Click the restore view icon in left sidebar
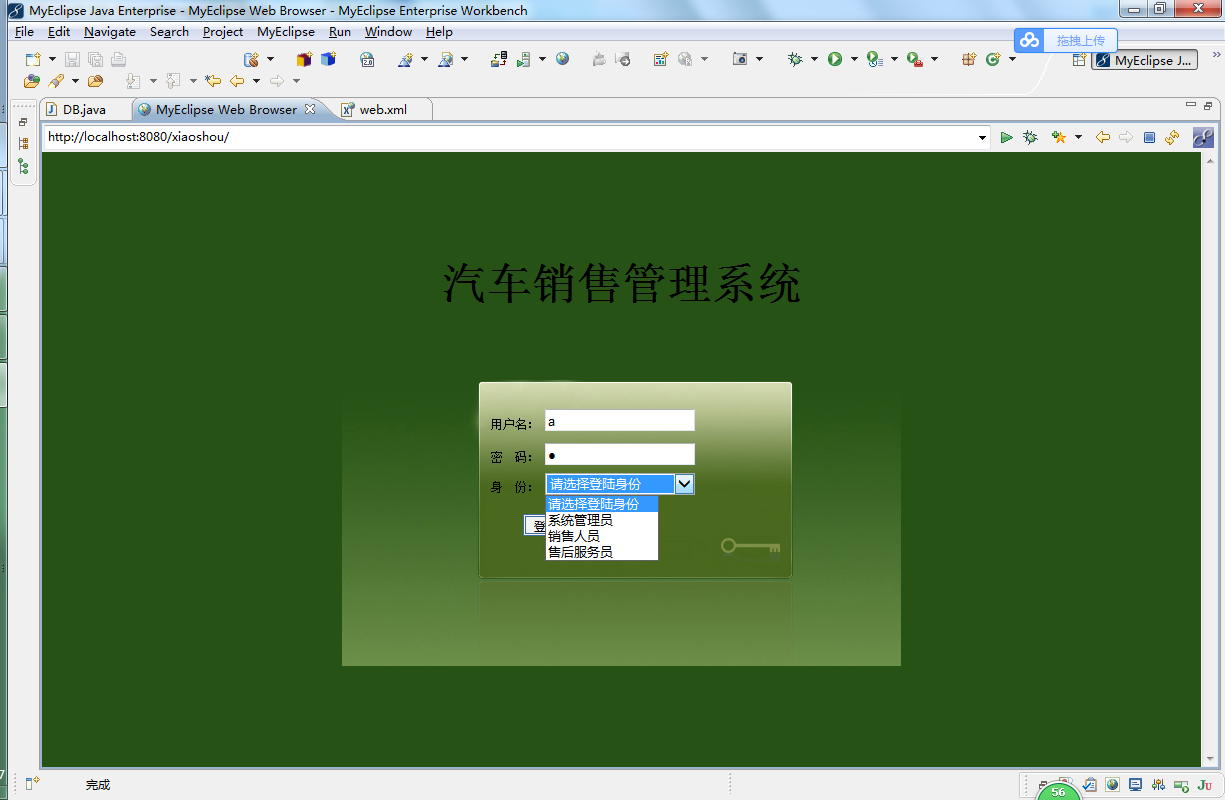The image size is (1225, 800). click(23, 122)
